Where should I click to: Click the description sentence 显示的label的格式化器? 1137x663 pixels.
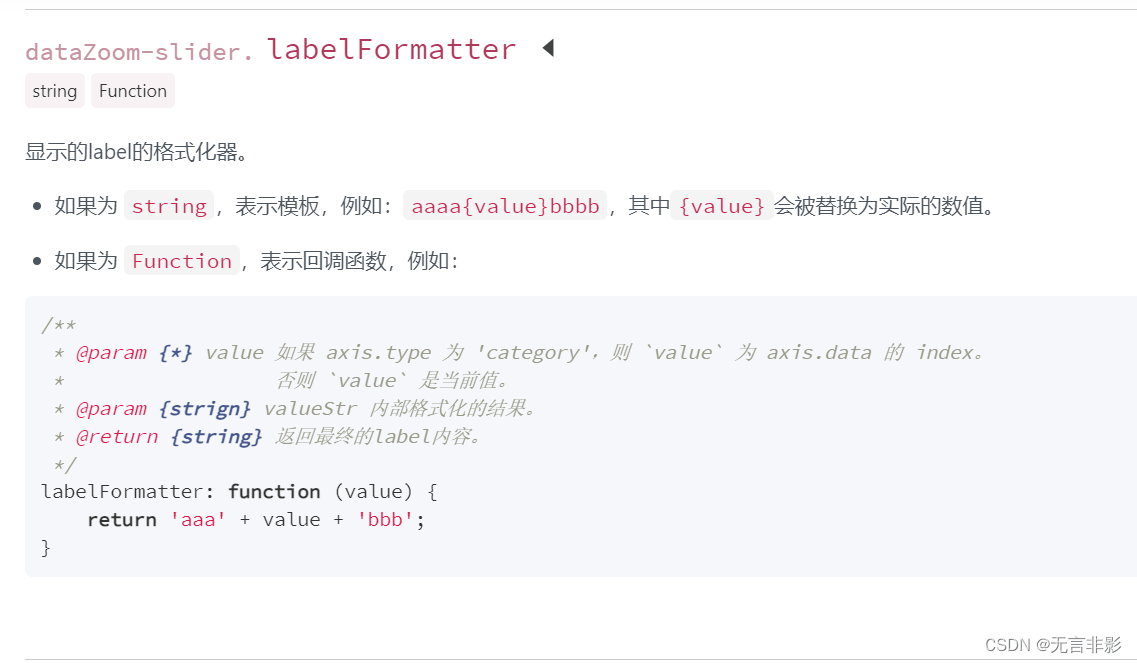point(136,152)
